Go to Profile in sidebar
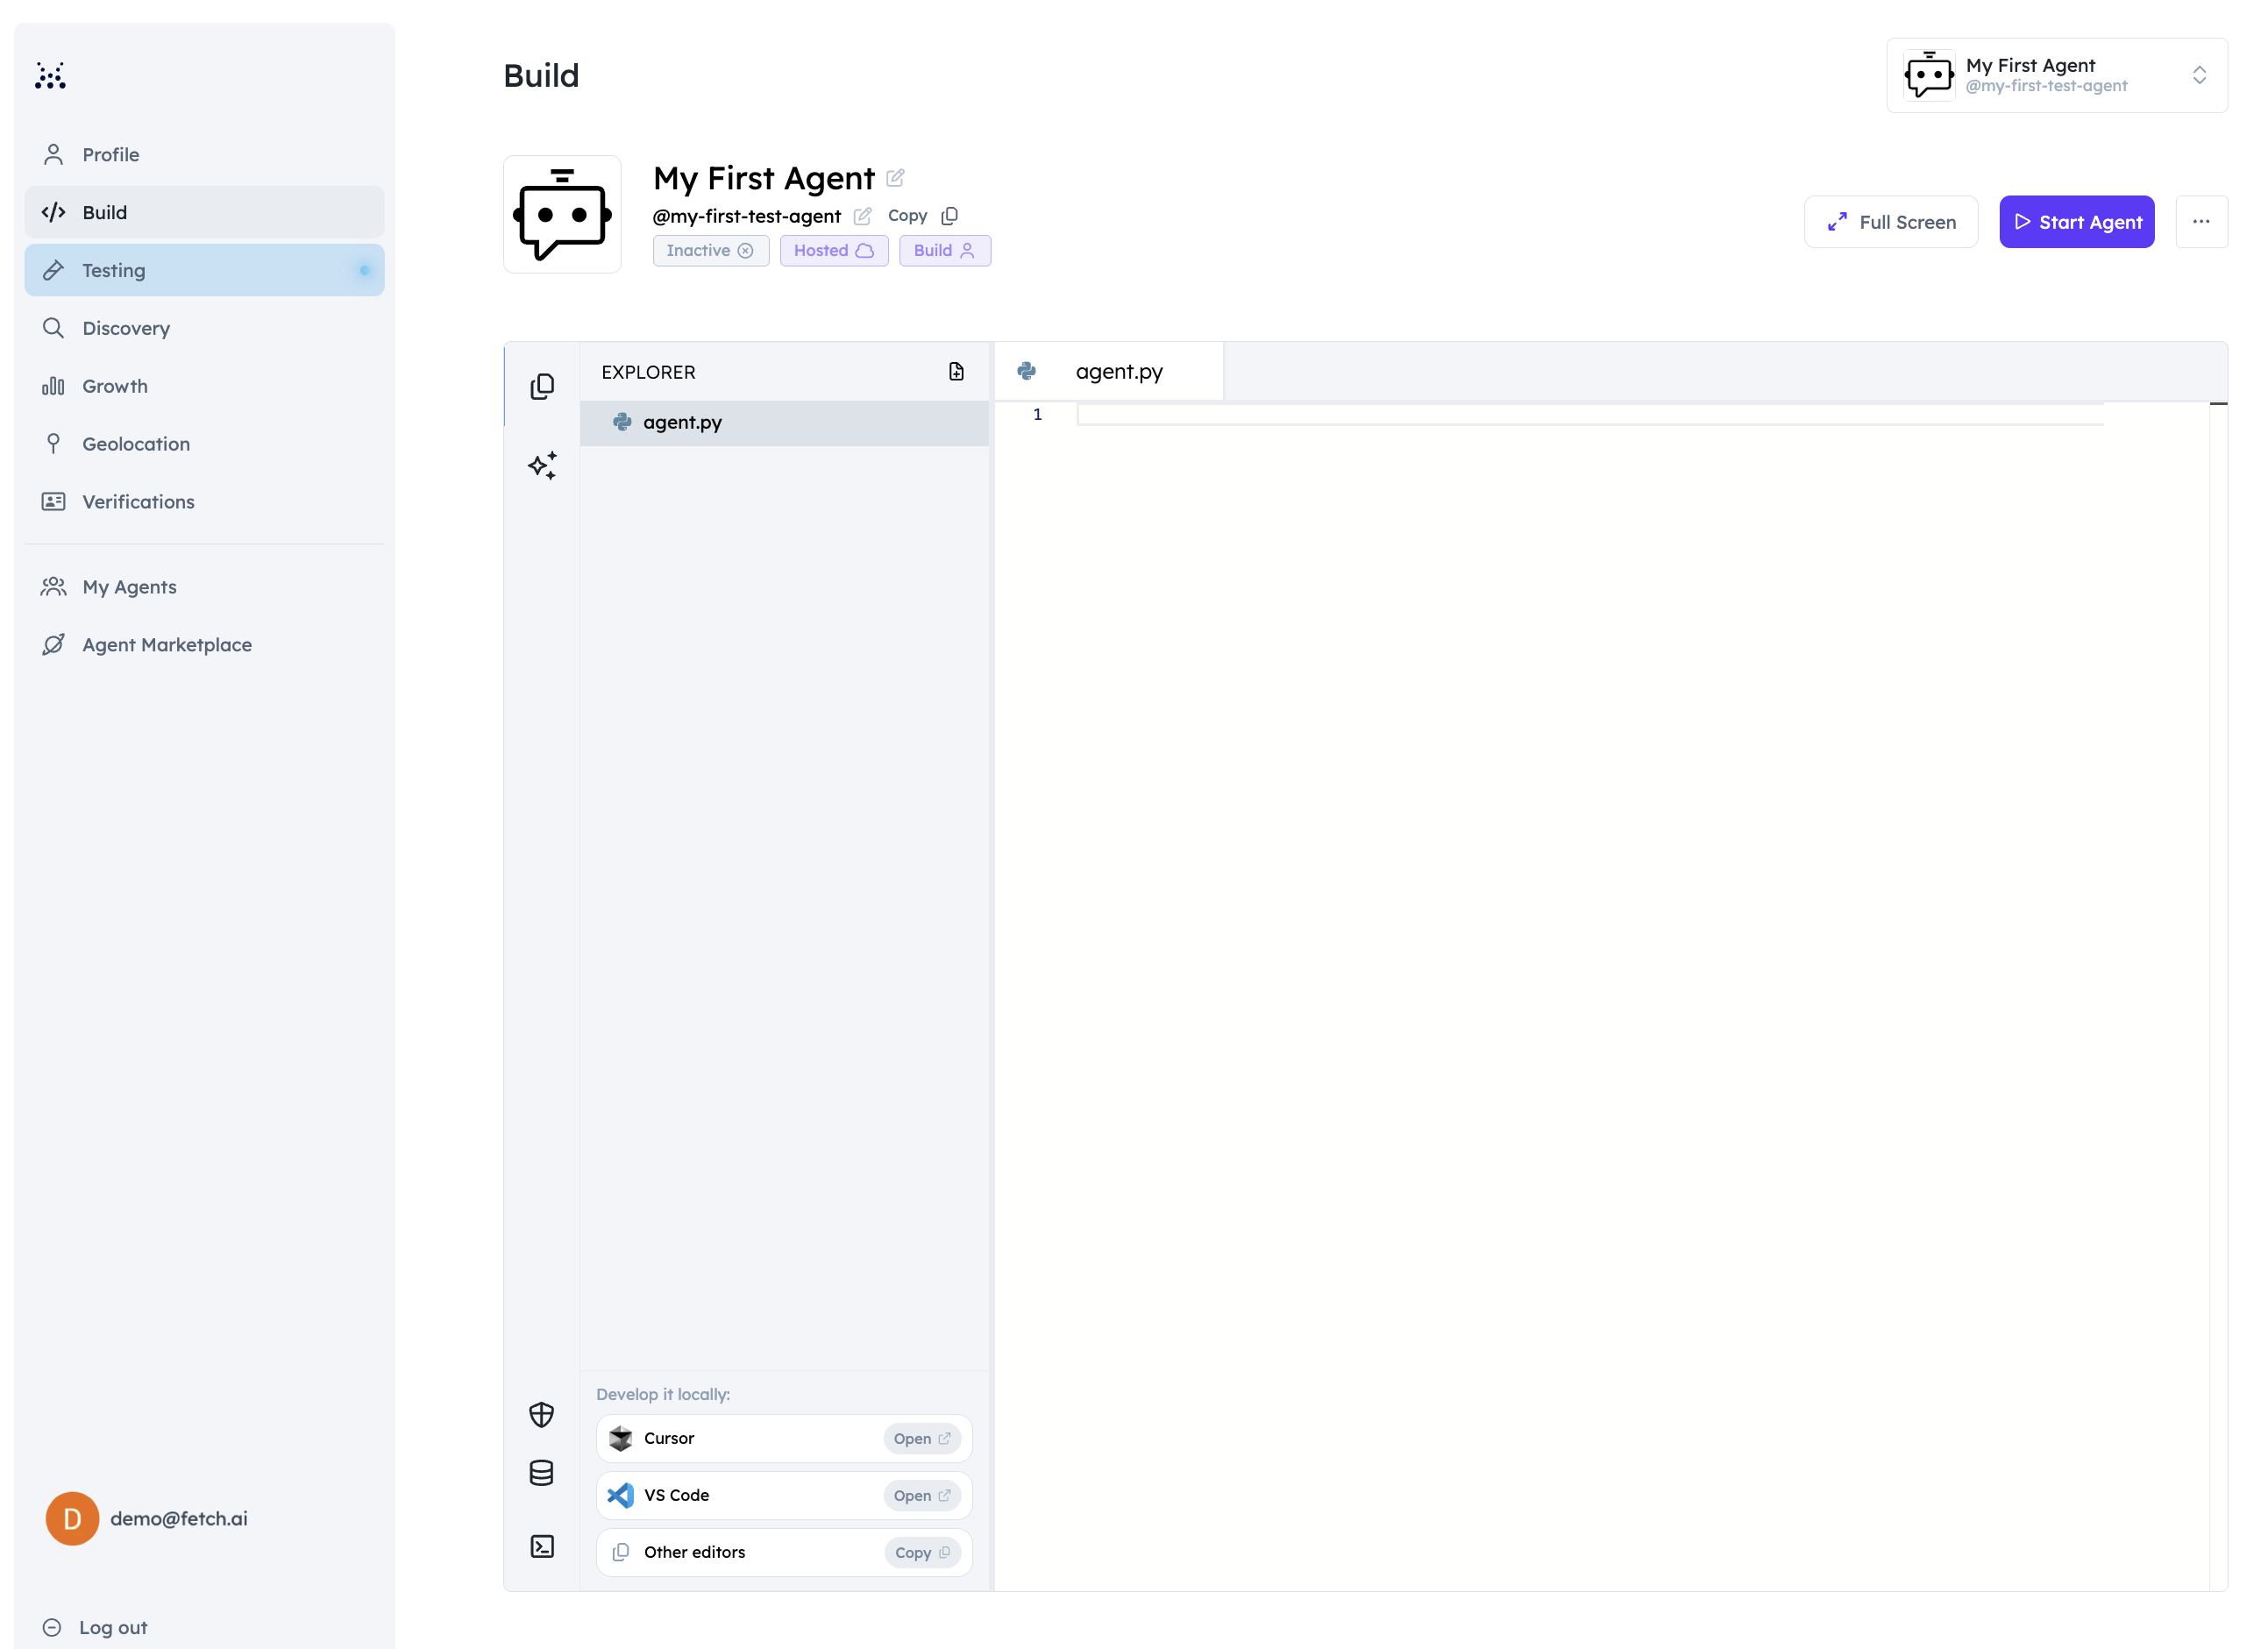The image size is (2268, 1649). click(204, 155)
